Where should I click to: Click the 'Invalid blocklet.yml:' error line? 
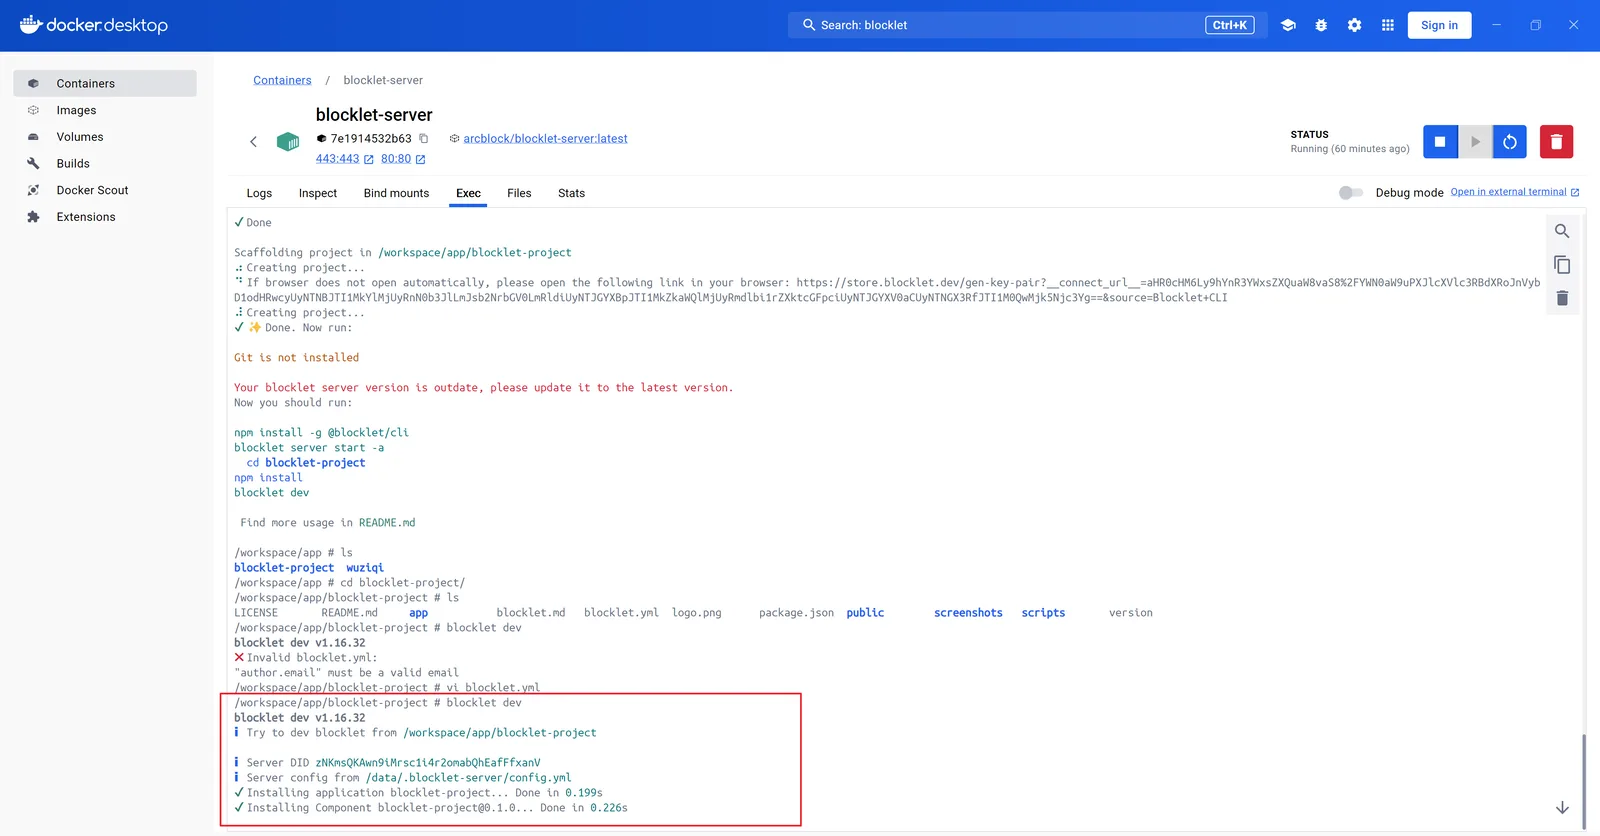[x=306, y=658]
